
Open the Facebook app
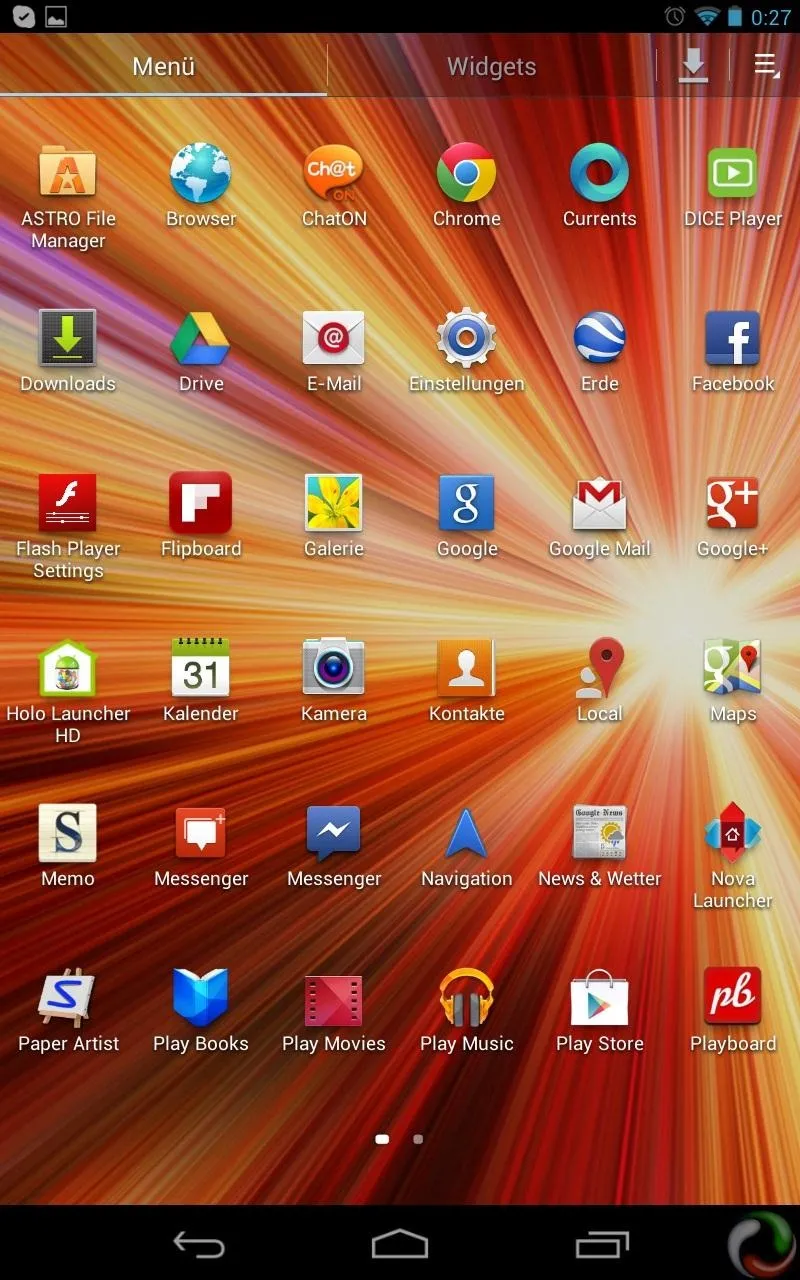click(x=733, y=350)
